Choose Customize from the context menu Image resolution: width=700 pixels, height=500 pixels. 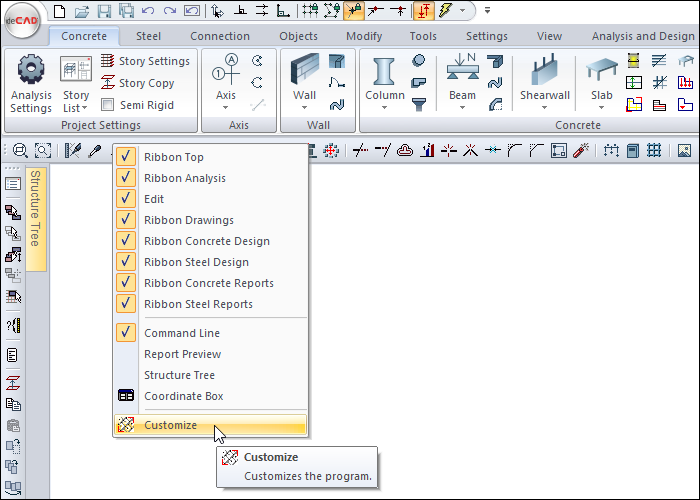171,425
